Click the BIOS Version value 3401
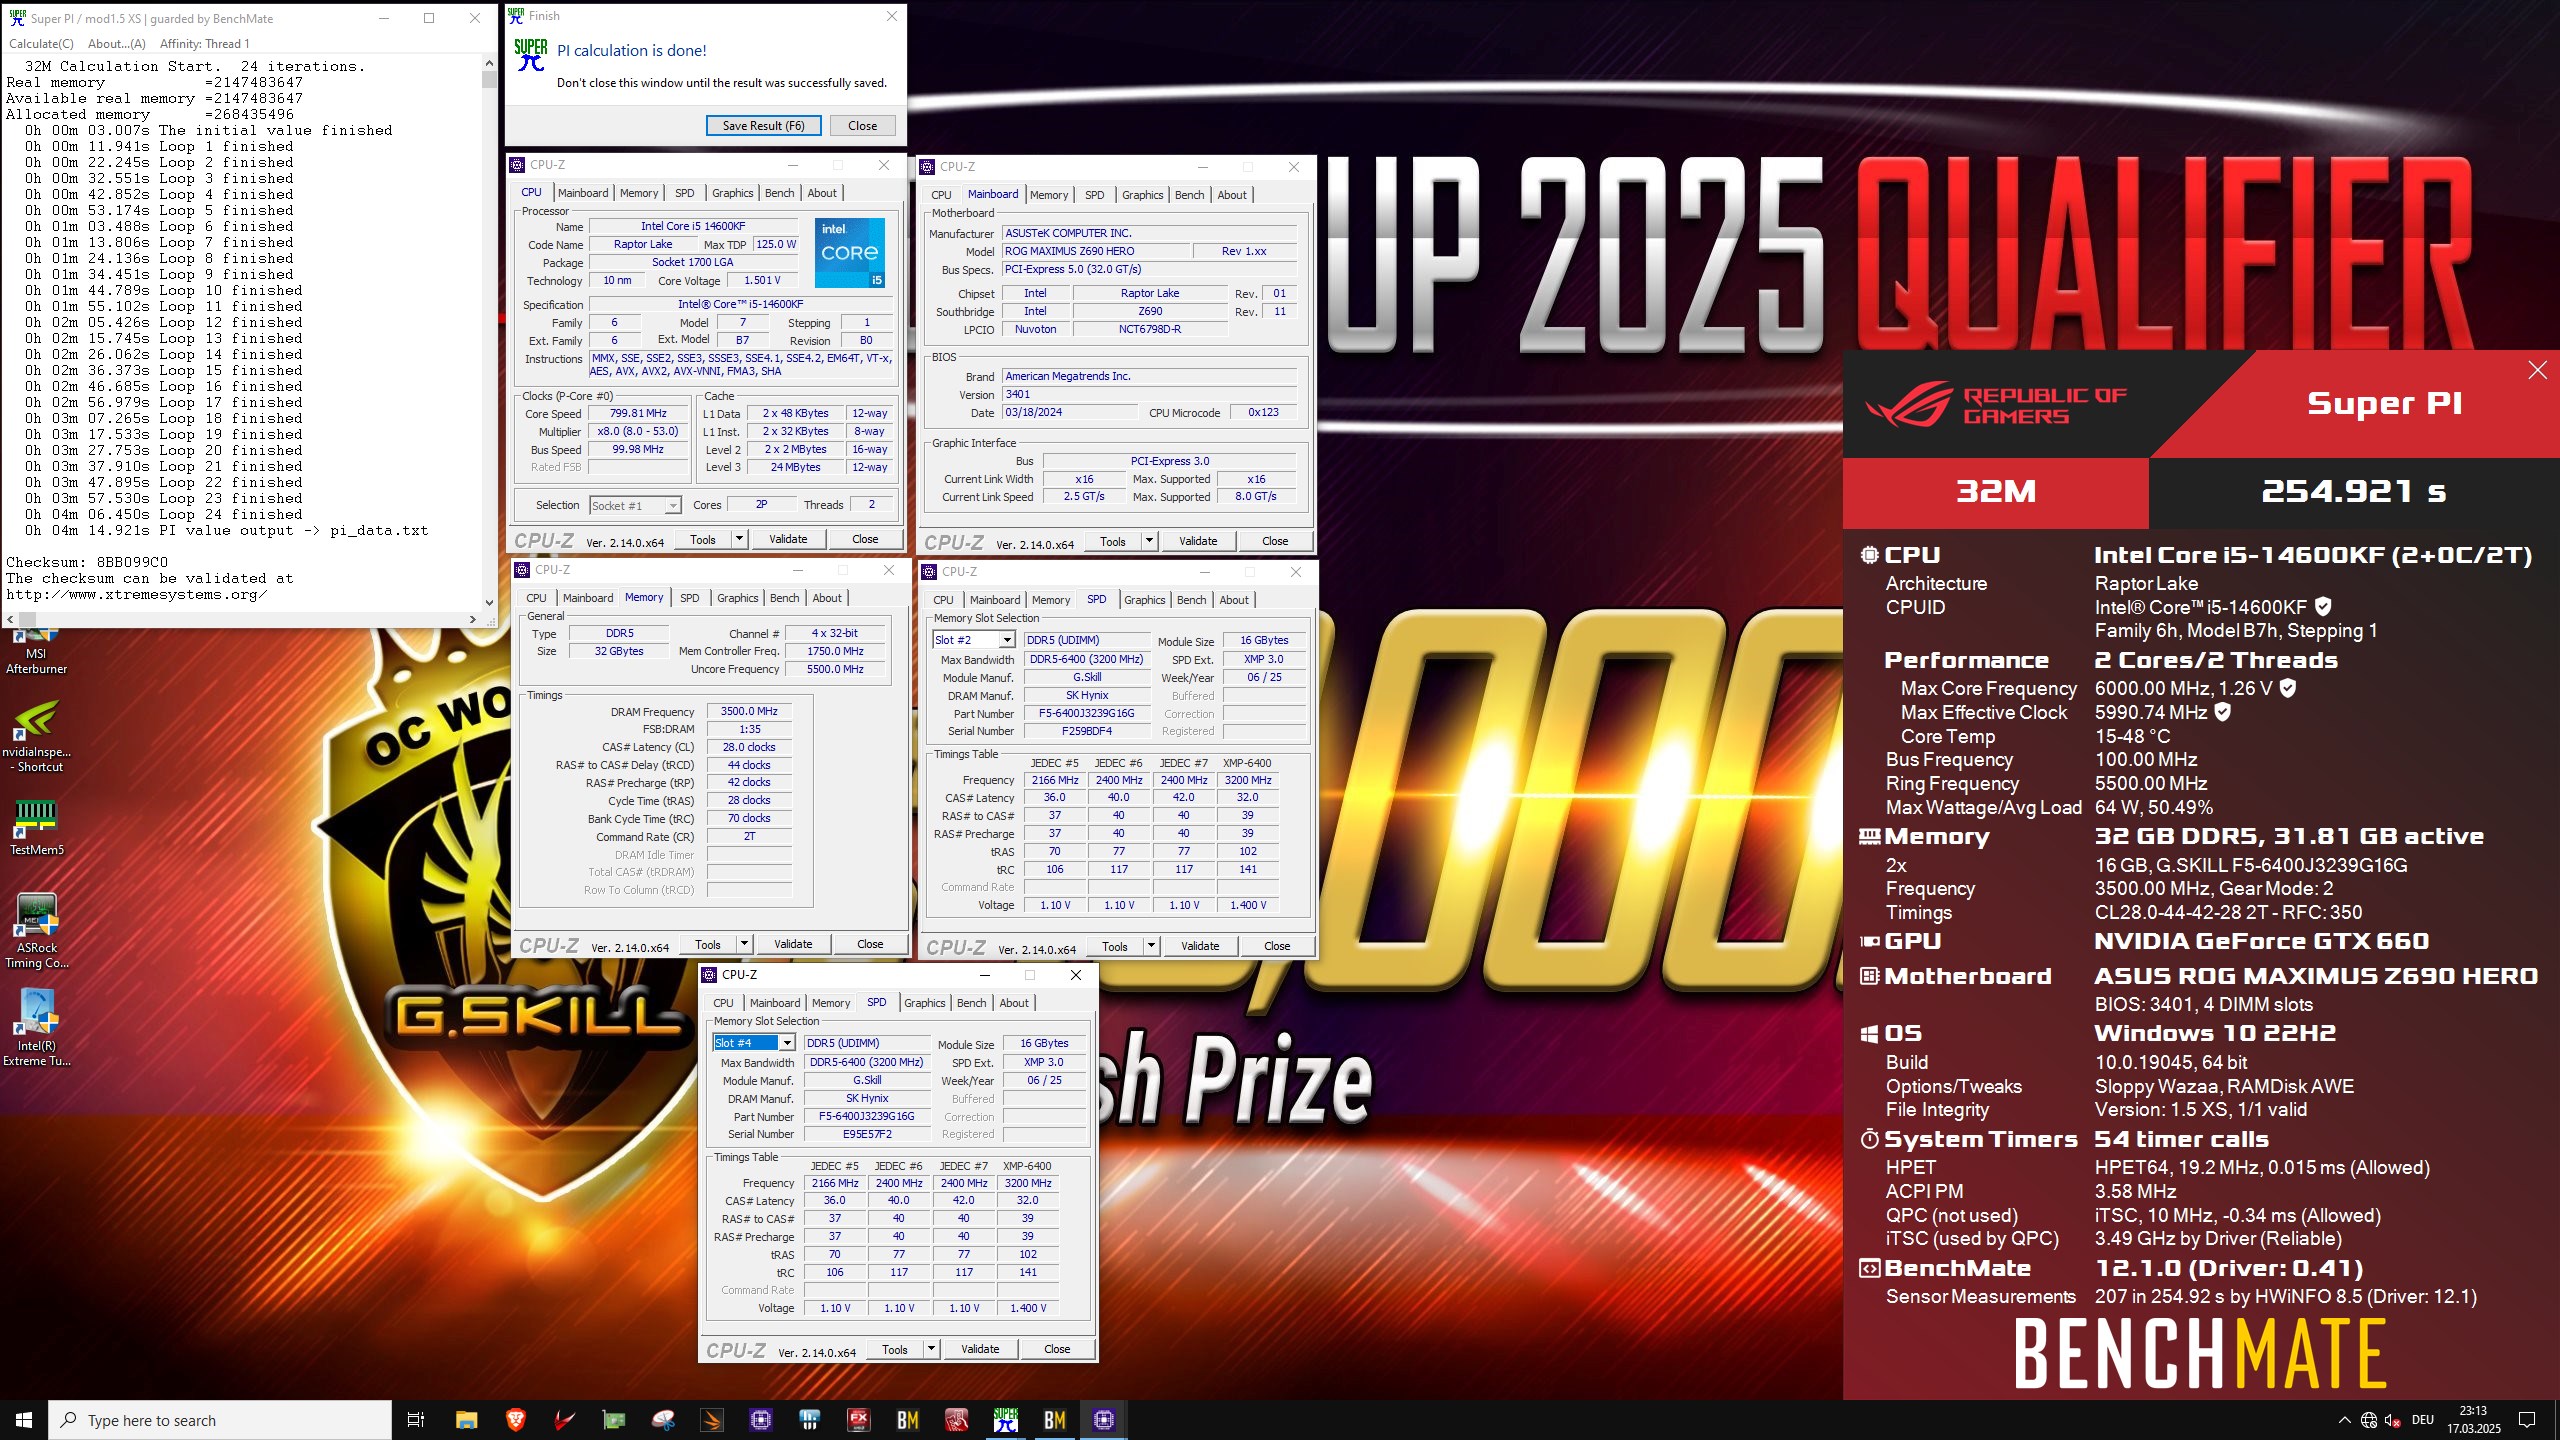Screen dimensions: 2560x1440 tap(1149, 394)
